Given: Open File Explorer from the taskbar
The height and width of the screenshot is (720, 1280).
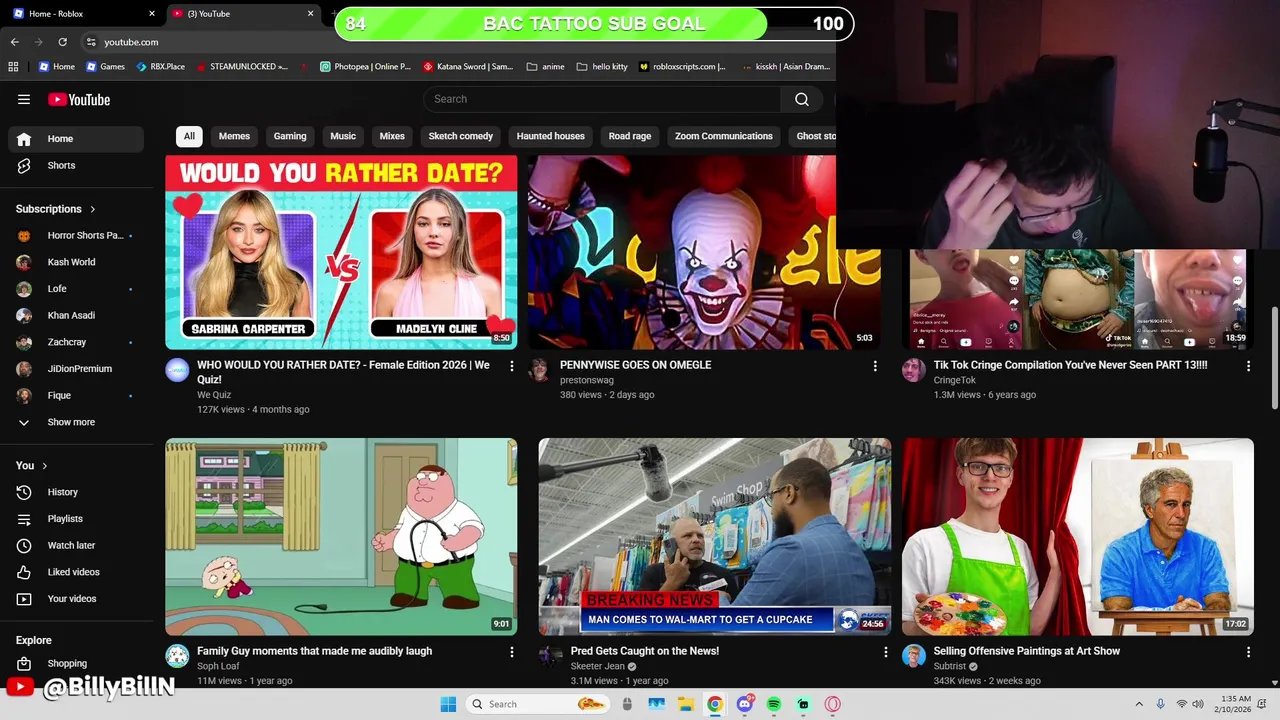Looking at the screenshot, I should (685, 704).
